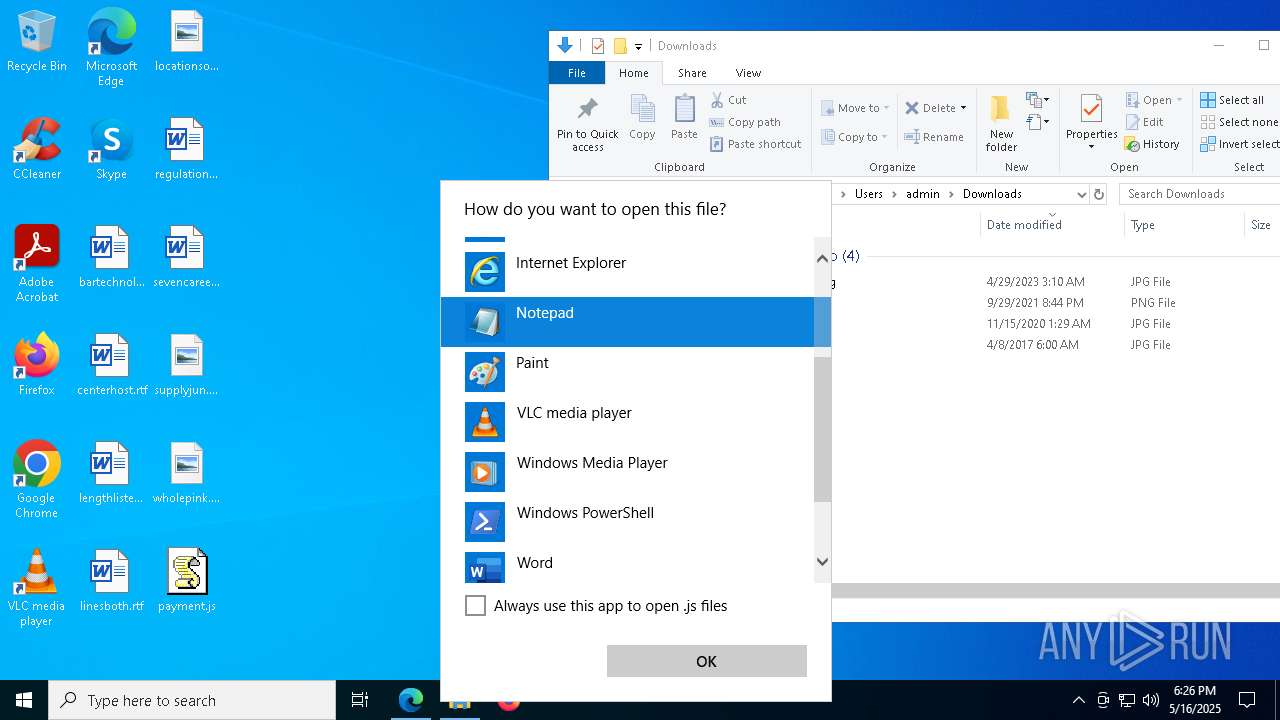Open the Recycle Bin desktop icon

coord(37,42)
